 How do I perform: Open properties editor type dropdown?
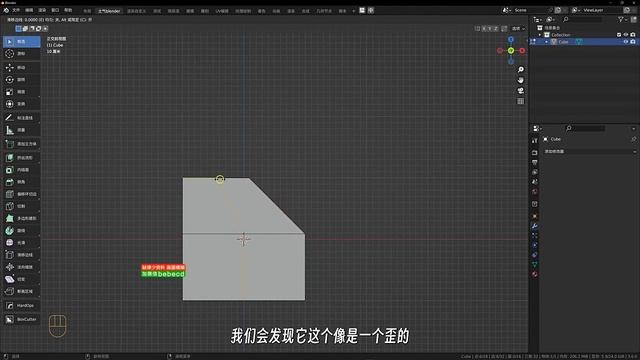pos(537,129)
